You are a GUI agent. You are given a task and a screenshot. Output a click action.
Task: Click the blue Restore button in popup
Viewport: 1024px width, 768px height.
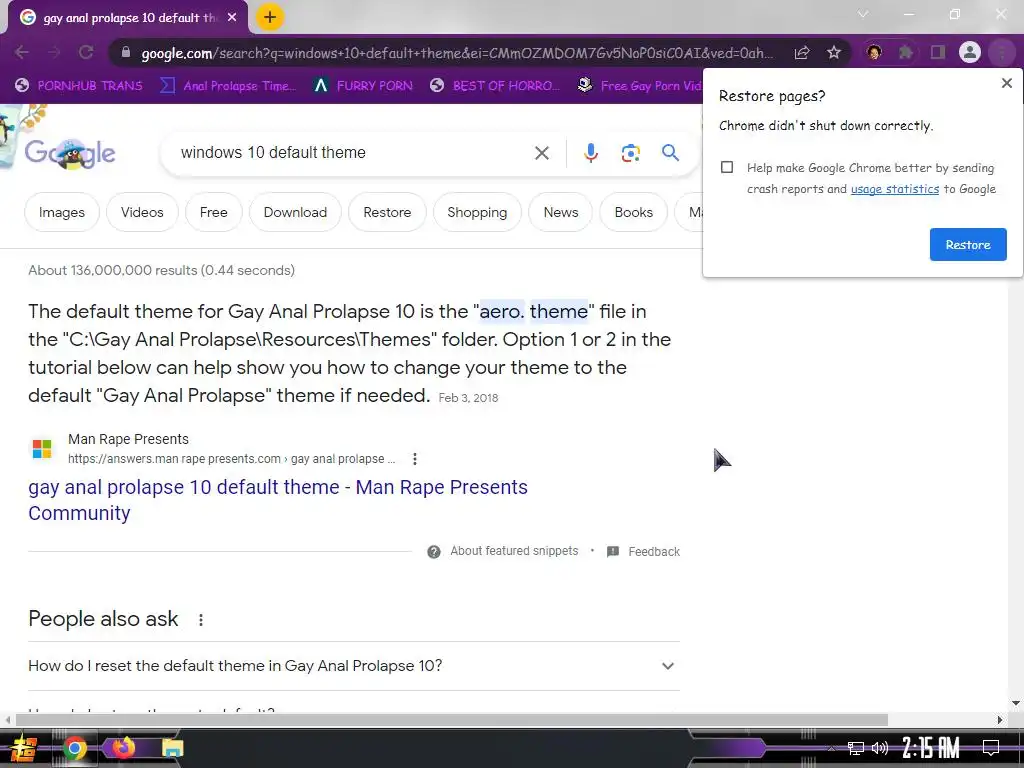[968, 245]
